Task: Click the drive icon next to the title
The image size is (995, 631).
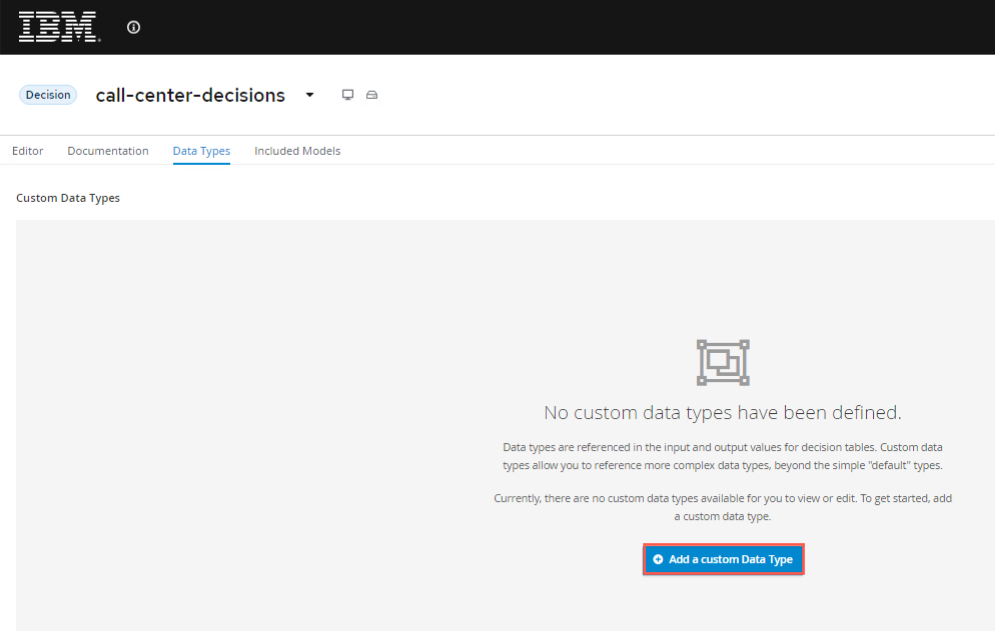Action: click(x=372, y=95)
